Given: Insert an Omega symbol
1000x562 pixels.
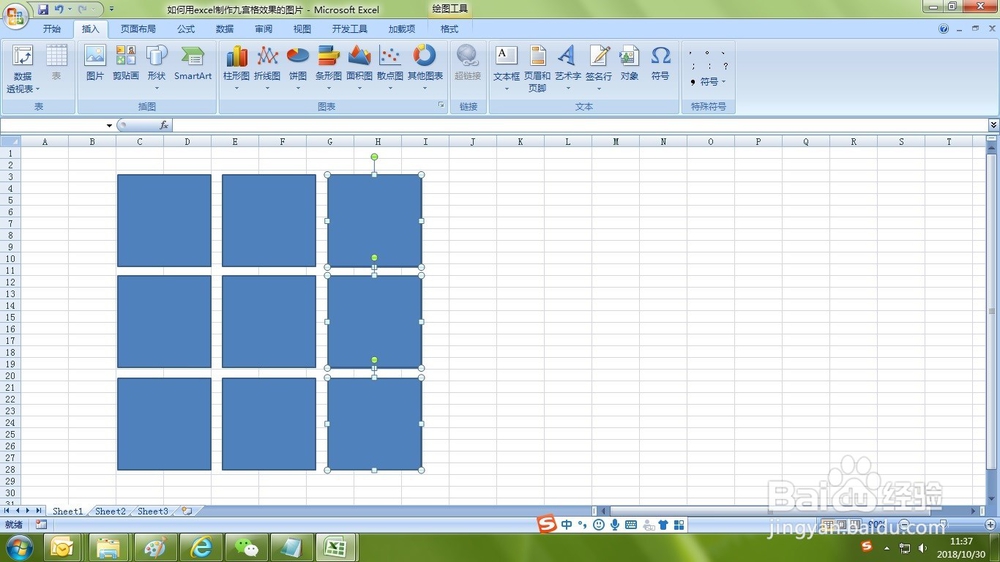Looking at the screenshot, I should click(660, 63).
